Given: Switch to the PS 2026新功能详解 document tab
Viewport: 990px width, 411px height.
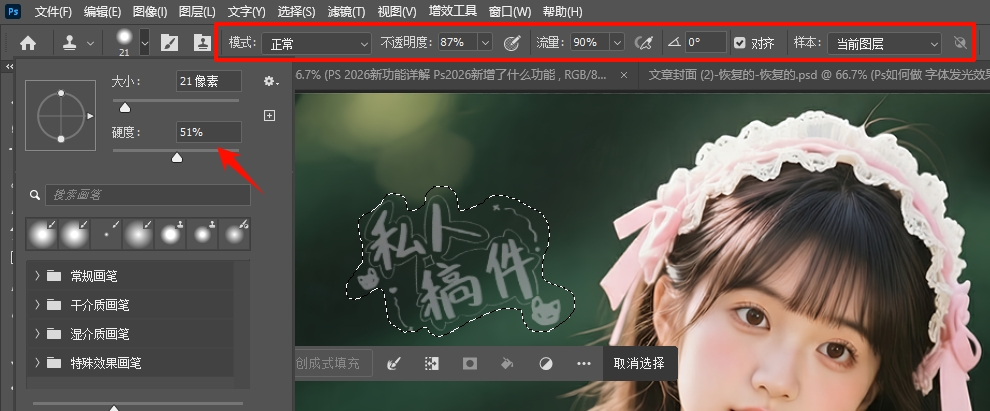Looking at the screenshot, I should pos(451,74).
